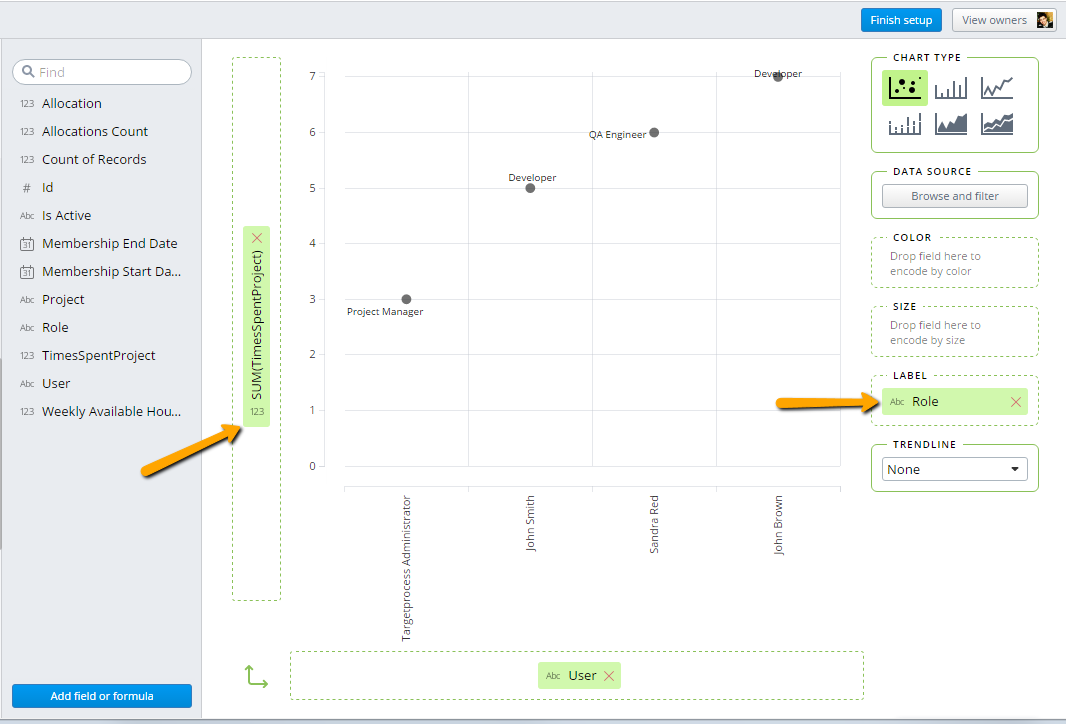The width and height of the screenshot is (1066, 724).
Task: Open the Trendline dropdown set to None
Action: 955,469
